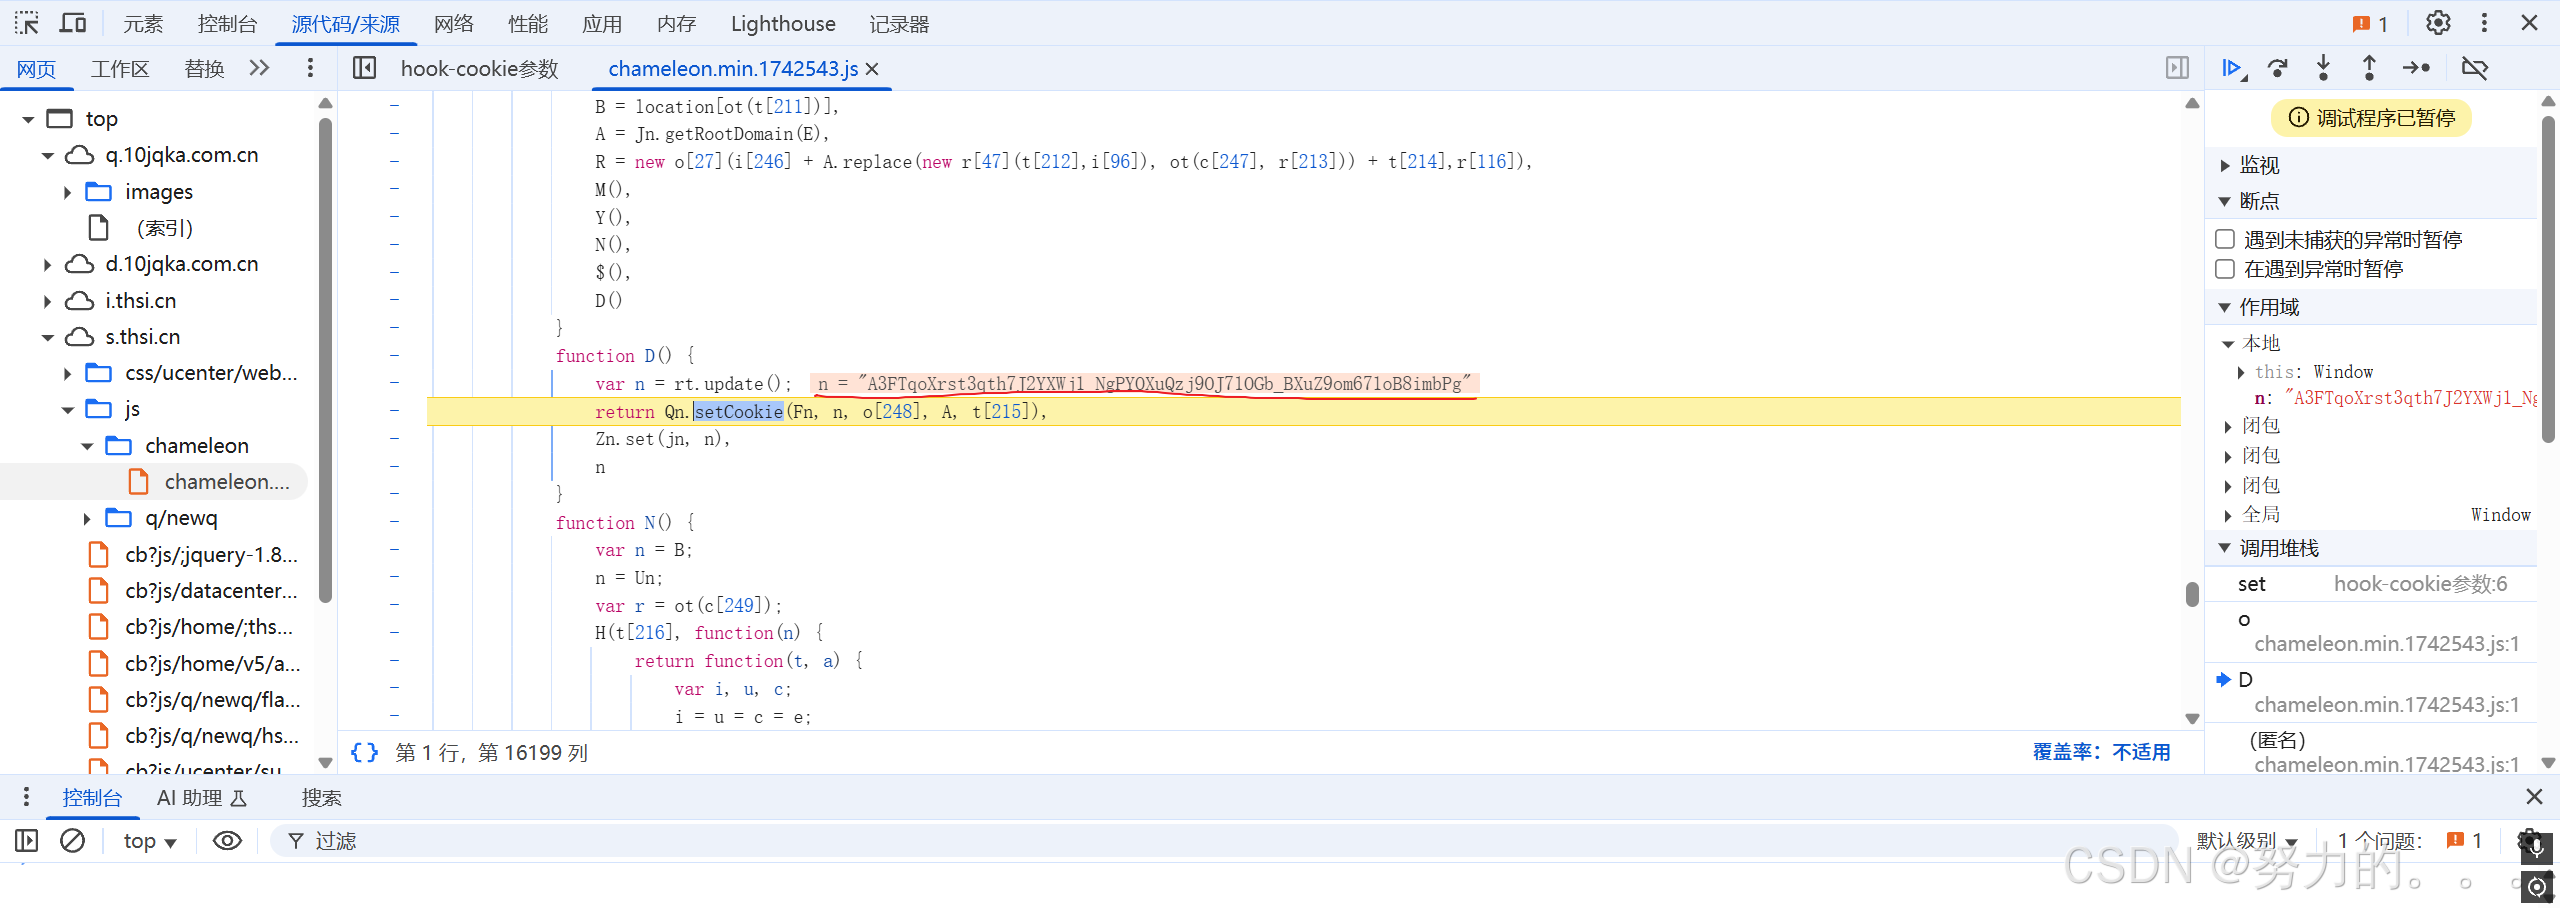Resume script execution in debugger
Screen dimensions: 2560x908
click(2232, 68)
